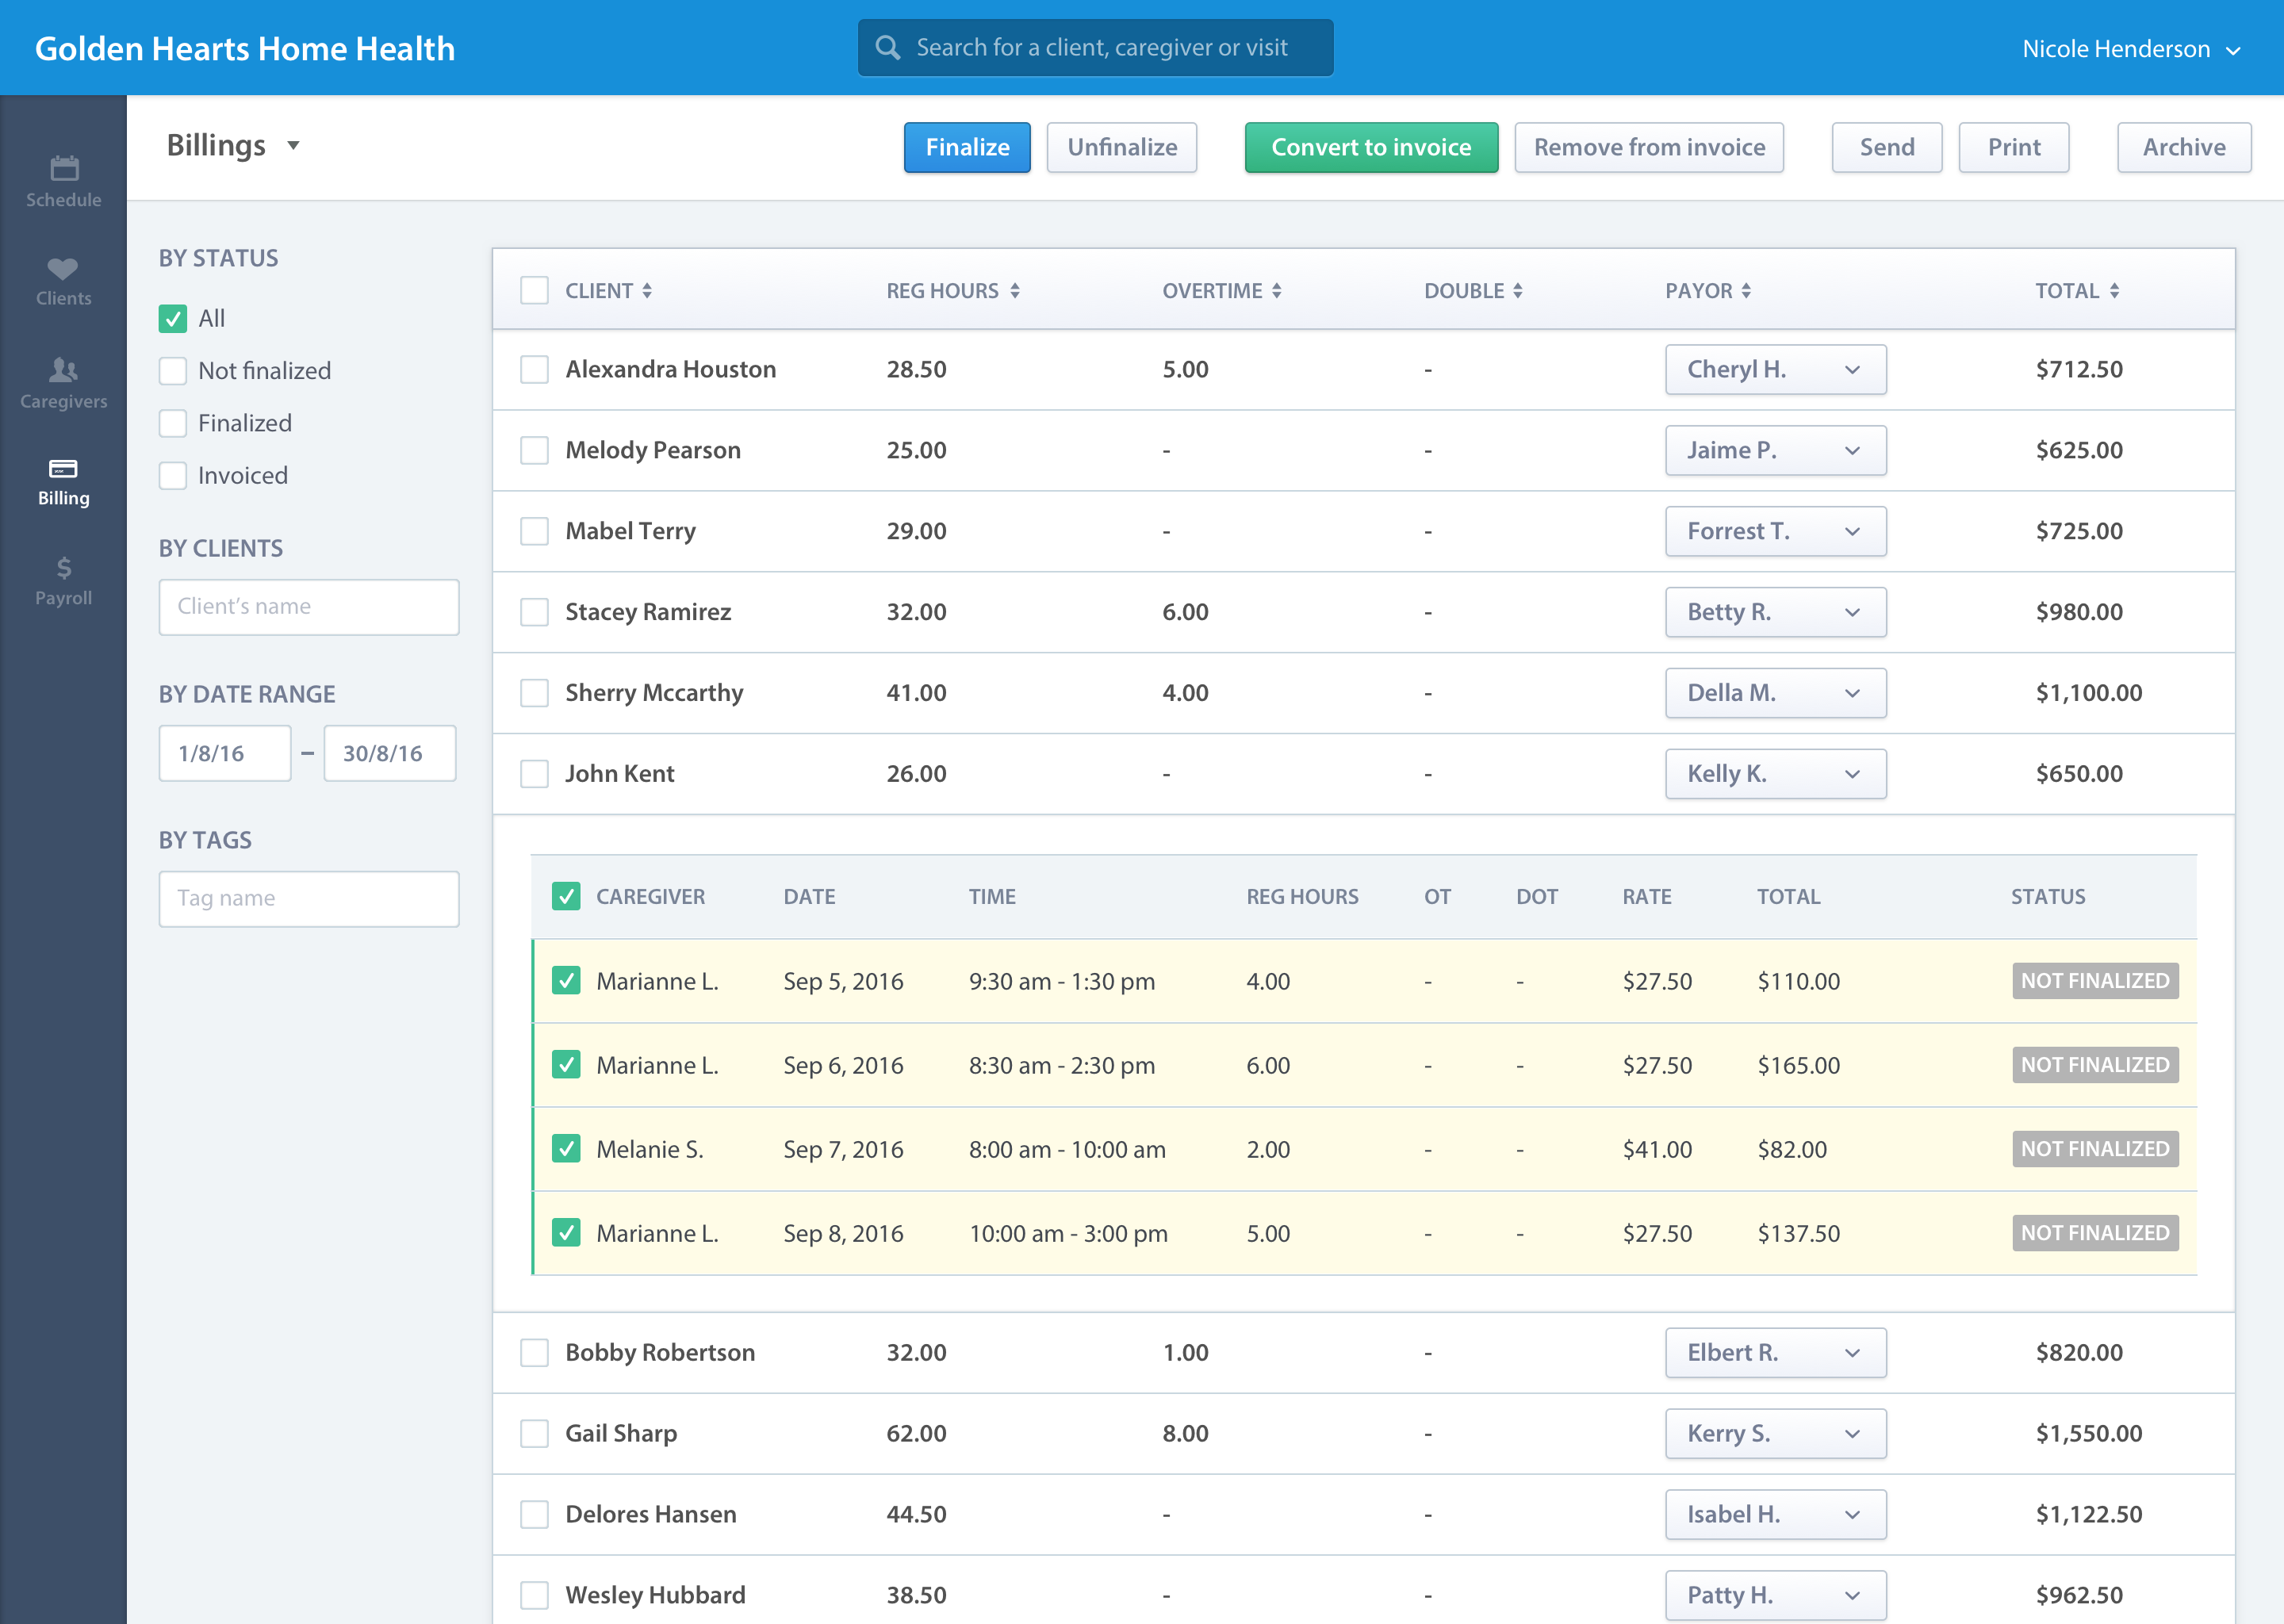The height and width of the screenshot is (1624, 2284).
Task: Sort by Payor column arrows
Action: click(x=1746, y=291)
